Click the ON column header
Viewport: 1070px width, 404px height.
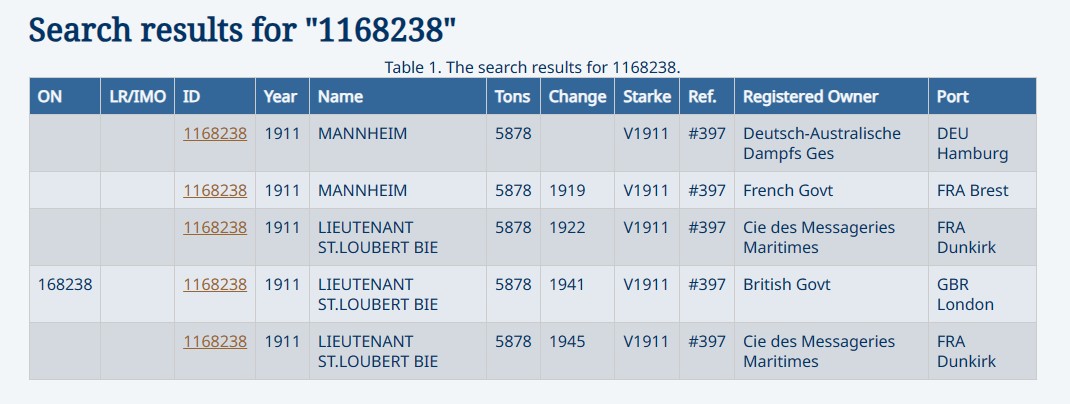click(x=50, y=97)
